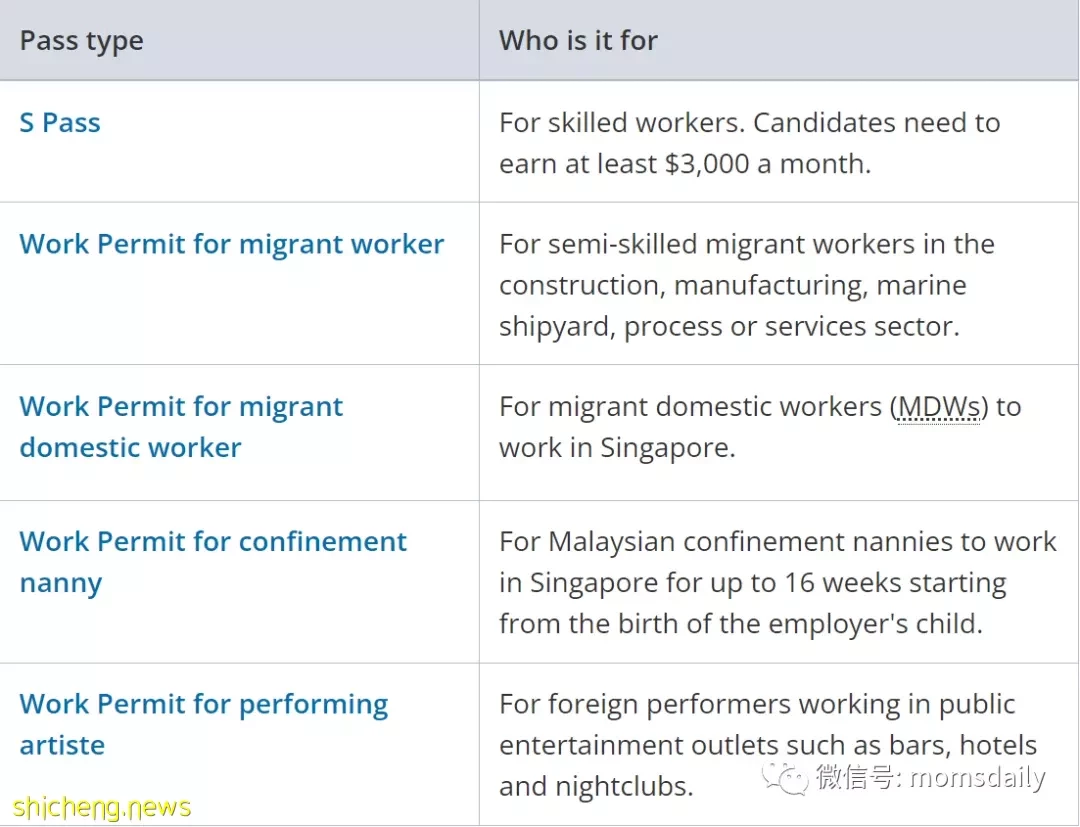Screen dimensions: 1080x827
Task: Click the '16 weeks starting' text line
Action: 753,583
